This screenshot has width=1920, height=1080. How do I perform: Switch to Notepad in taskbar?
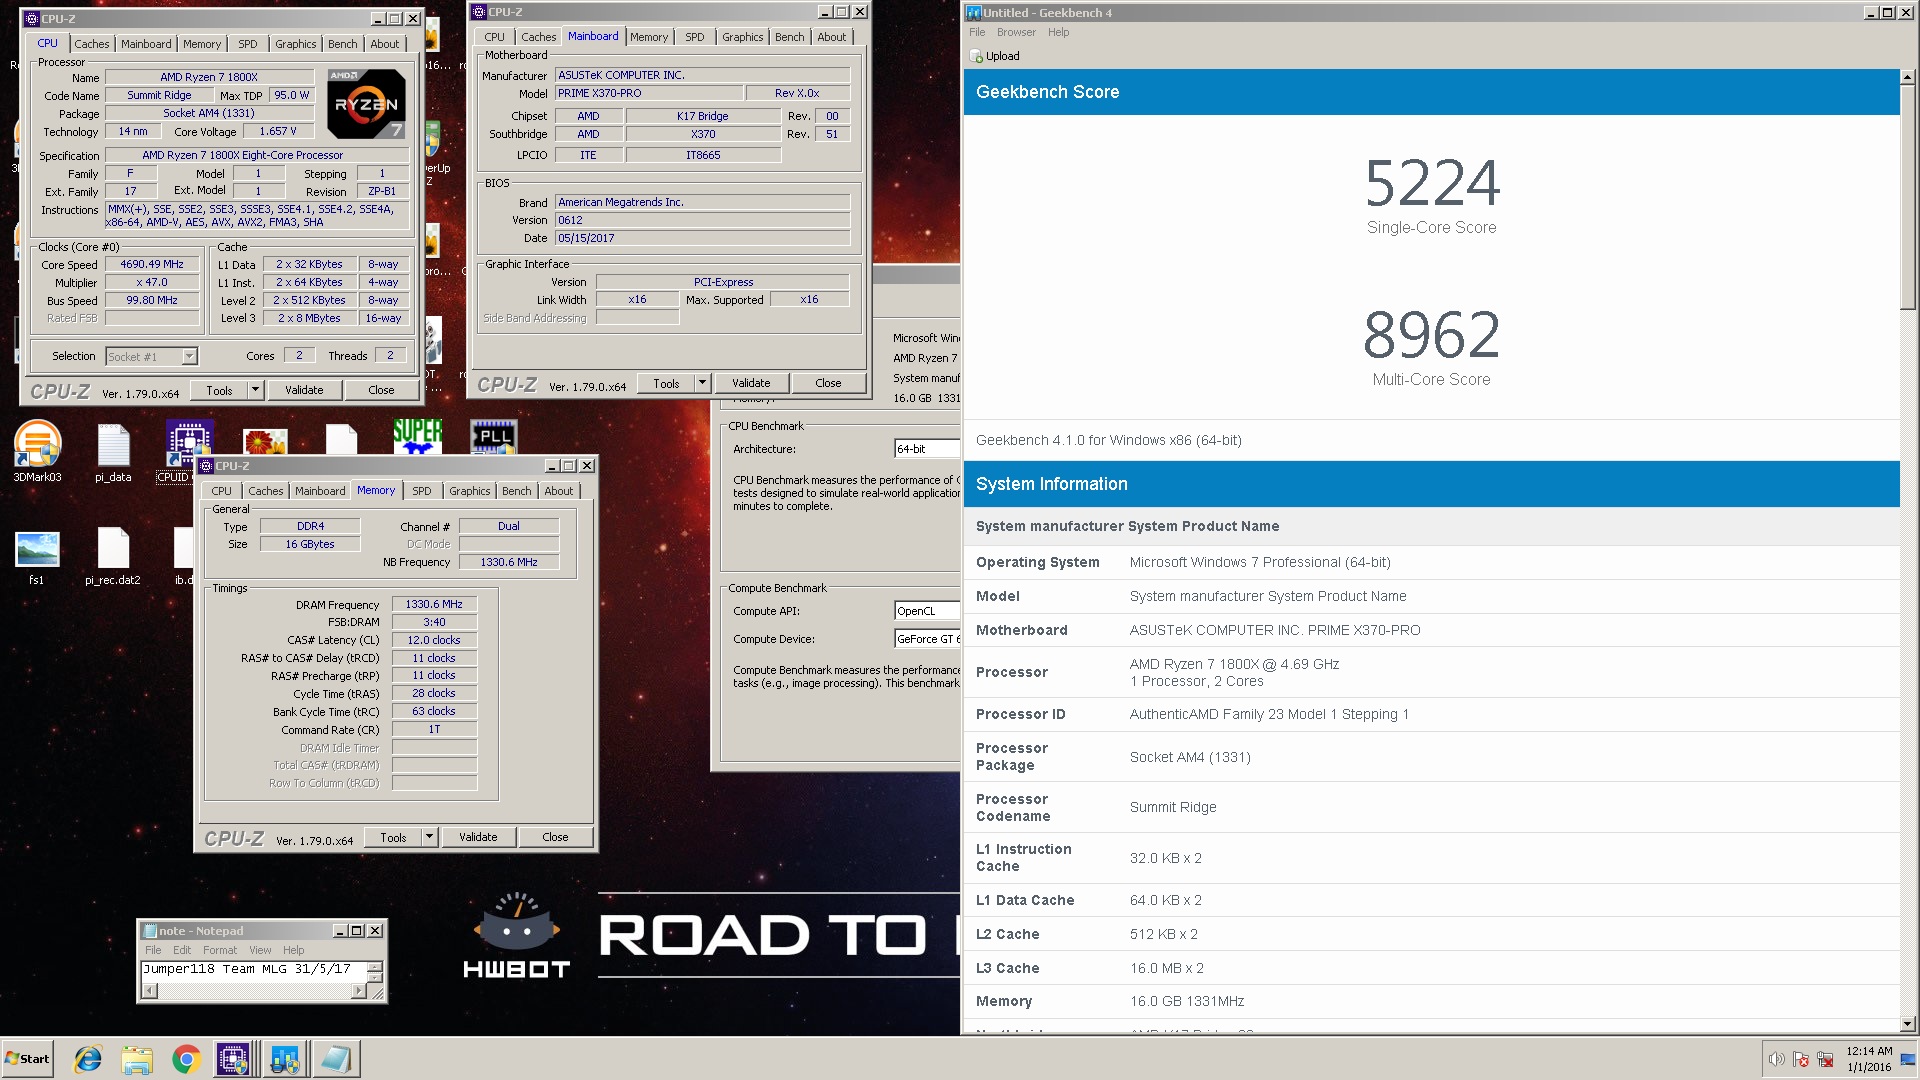[336, 1059]
